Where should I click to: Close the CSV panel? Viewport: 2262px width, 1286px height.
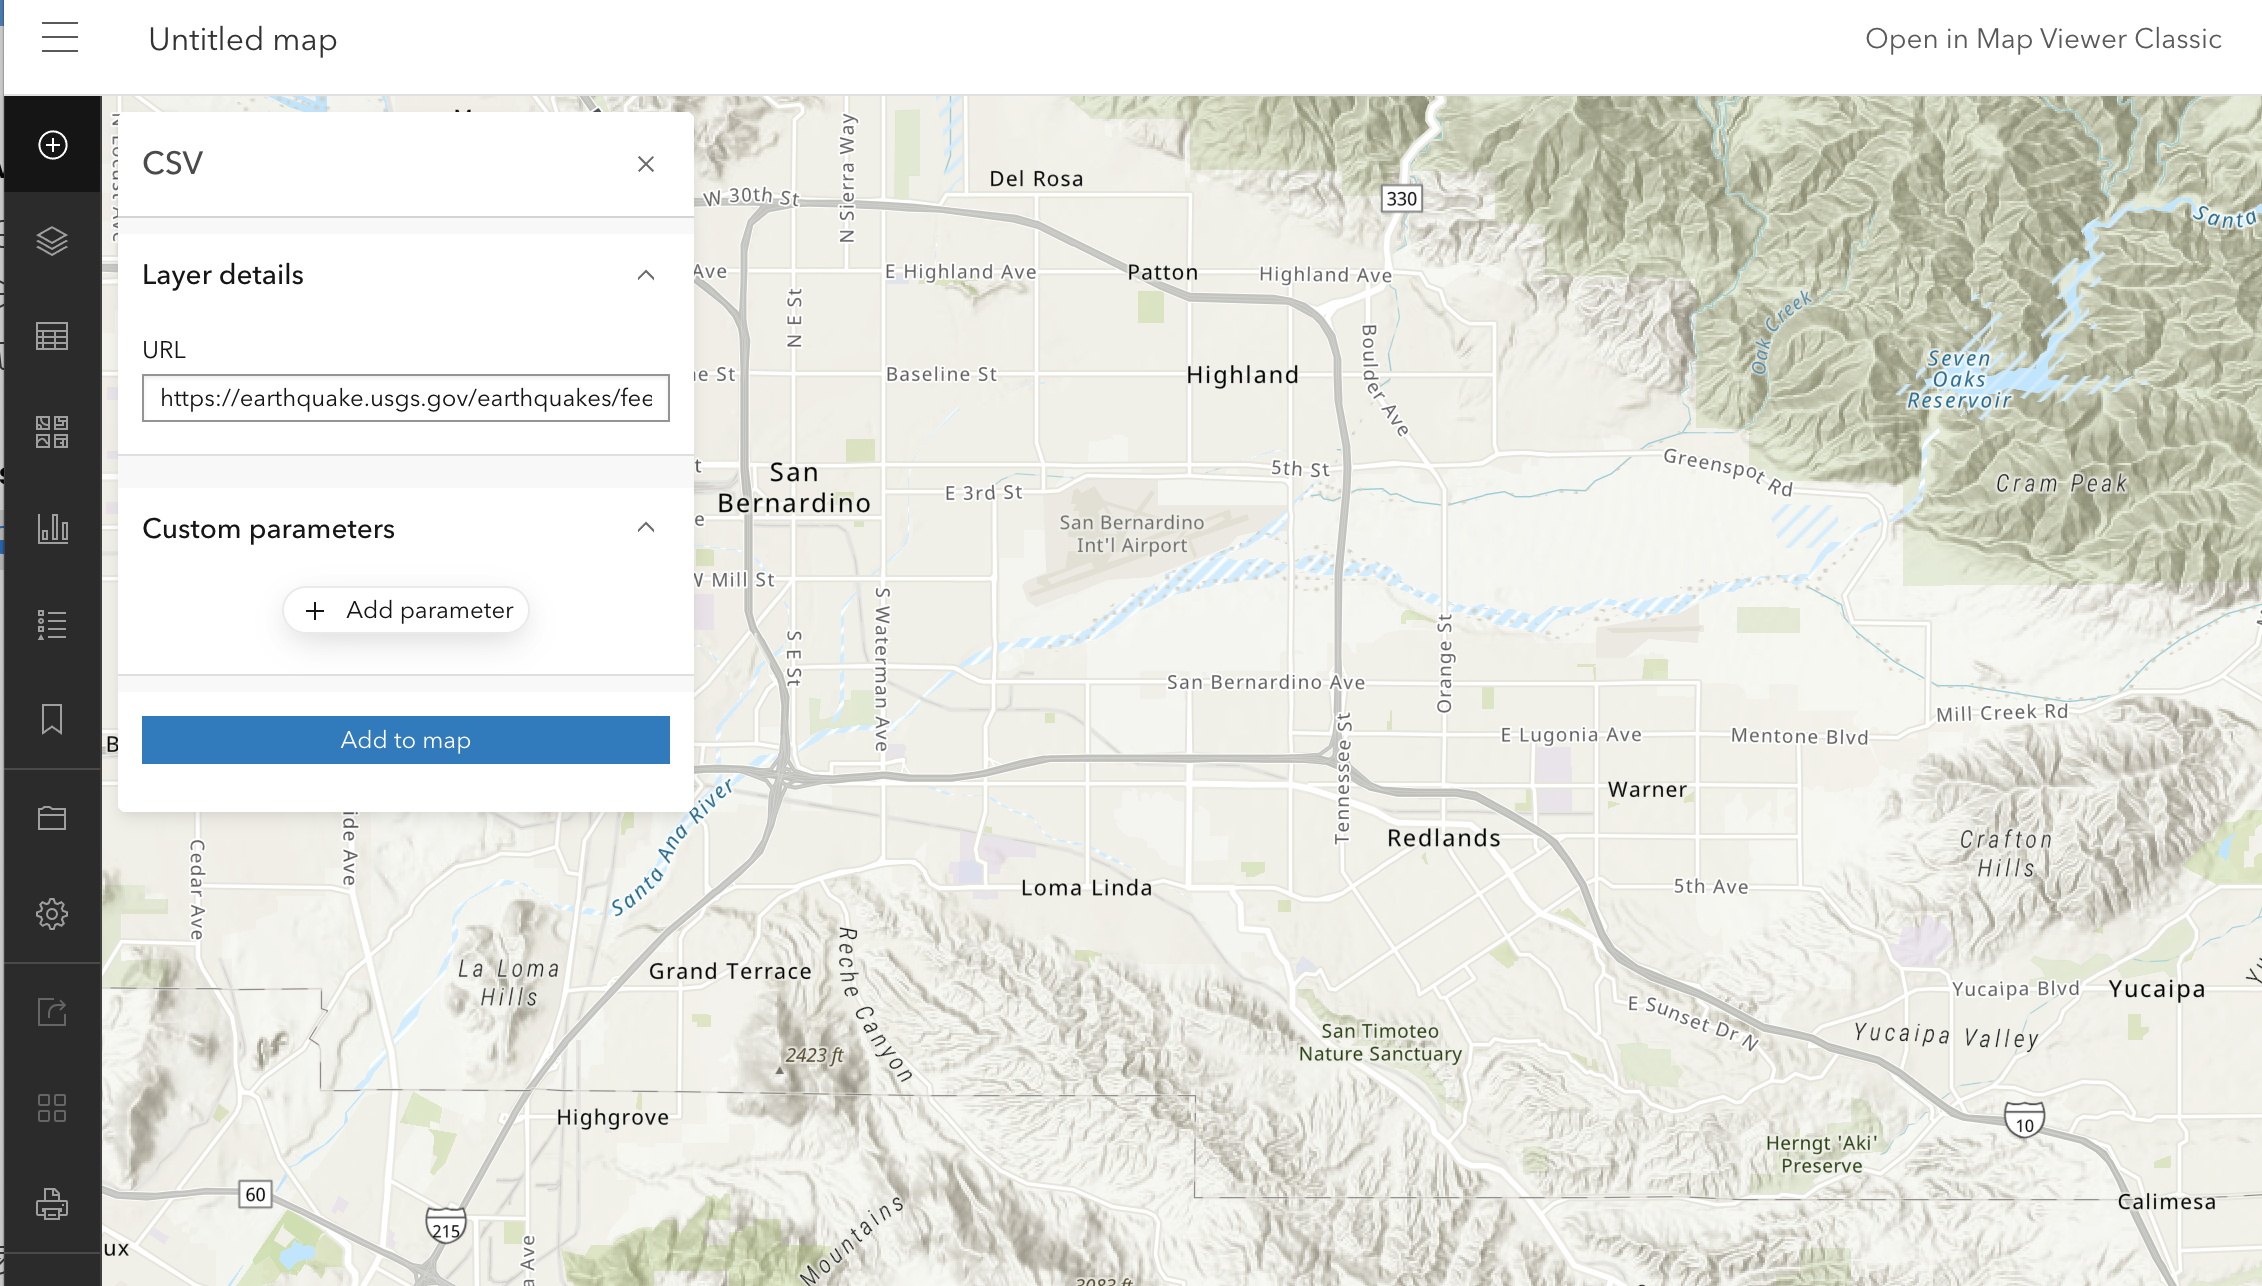[x=645, y=163]
